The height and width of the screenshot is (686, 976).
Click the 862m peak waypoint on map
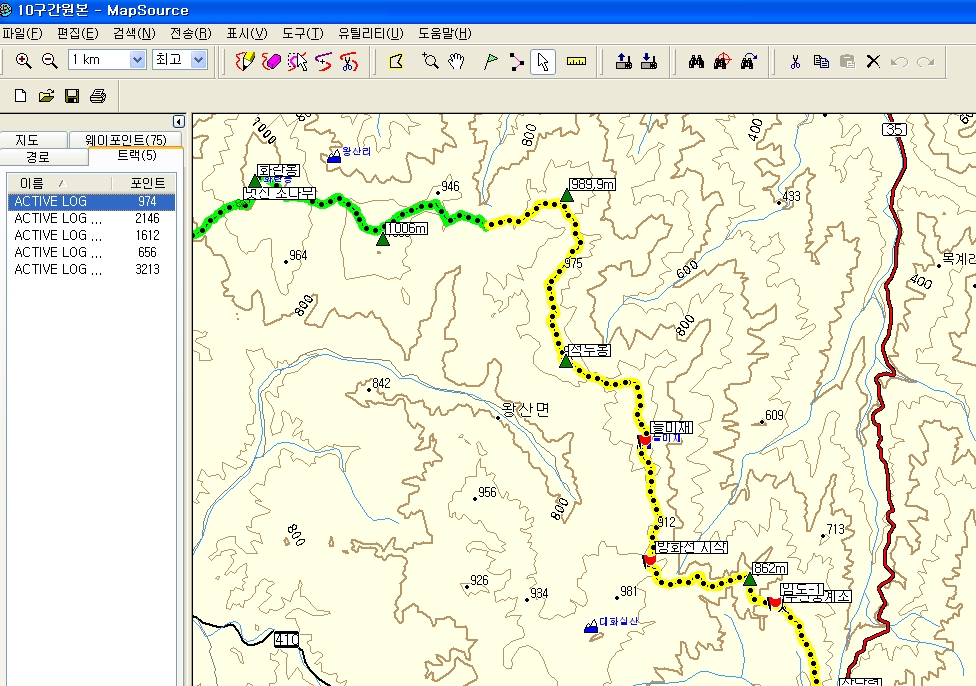(x=750, y=580)
